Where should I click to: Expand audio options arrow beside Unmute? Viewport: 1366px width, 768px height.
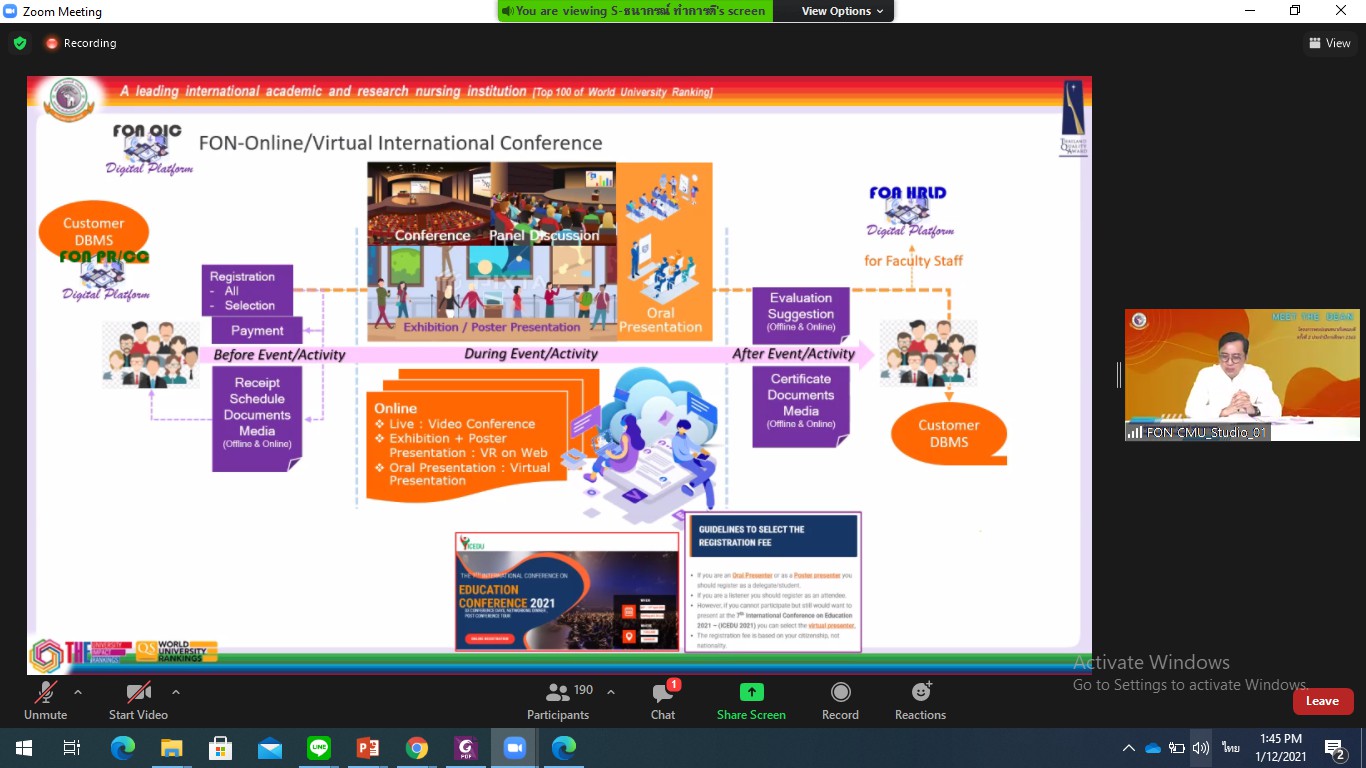pos(78,692)
